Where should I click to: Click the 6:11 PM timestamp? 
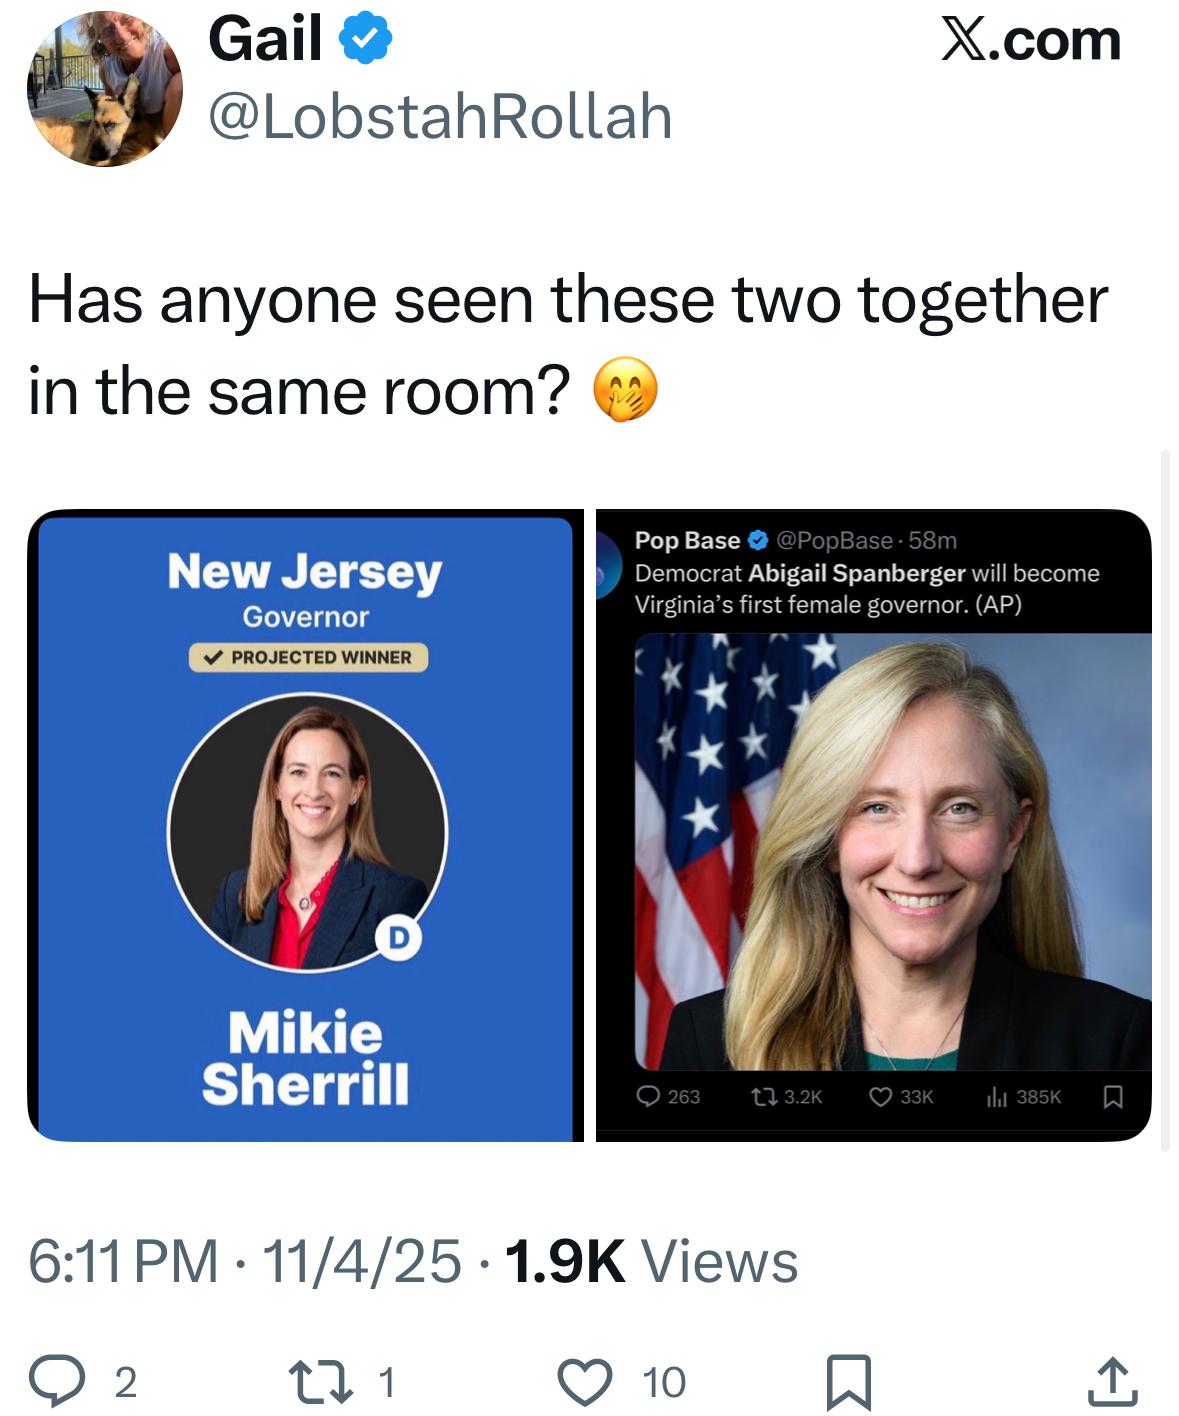point(122,1261)
